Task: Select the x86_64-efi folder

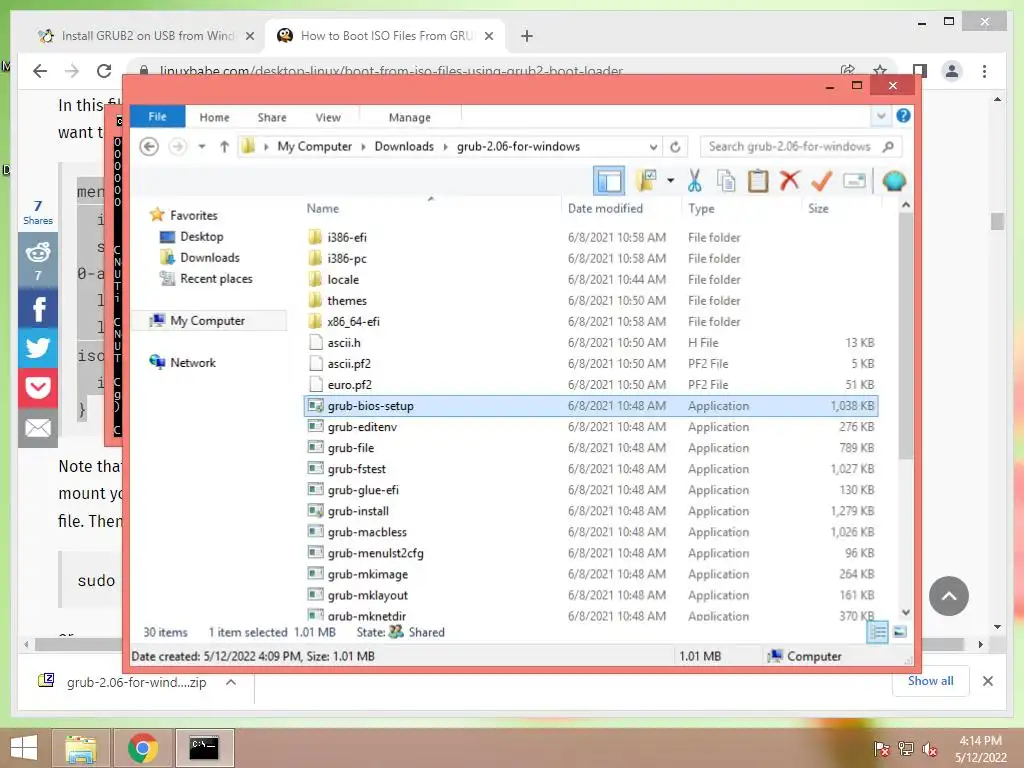Action: (x=353, y=321)
